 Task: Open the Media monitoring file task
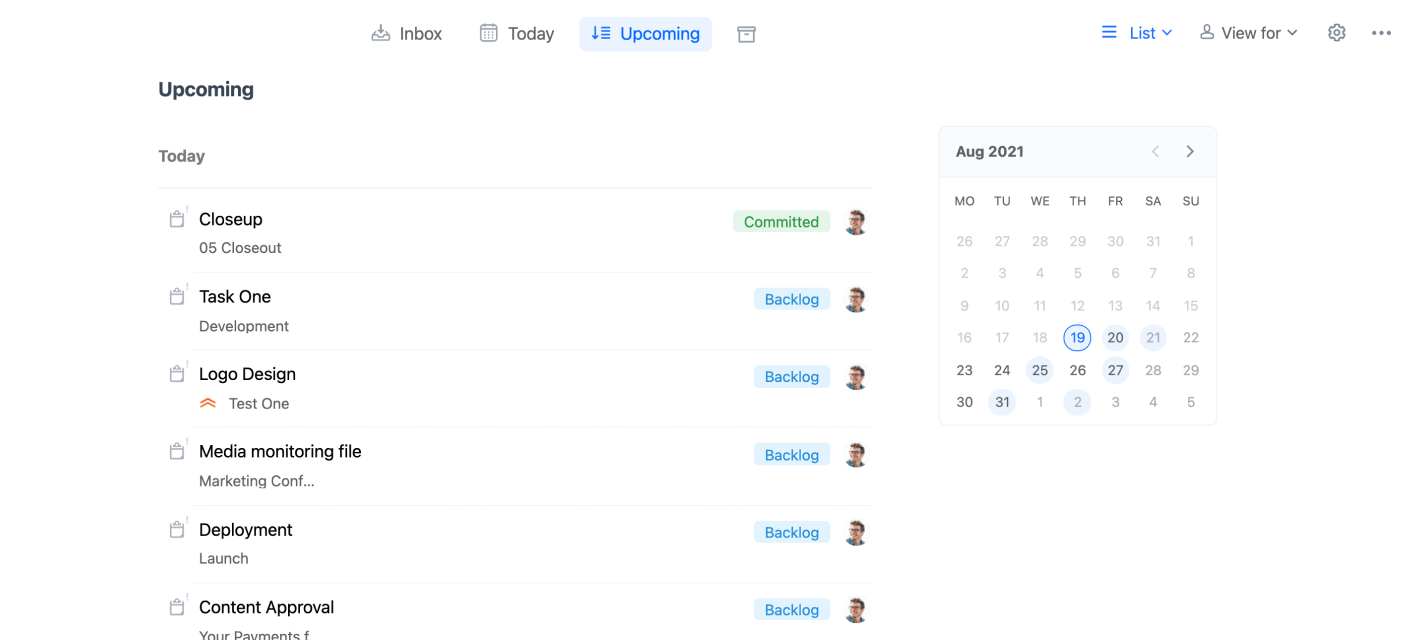click(280, 452)
